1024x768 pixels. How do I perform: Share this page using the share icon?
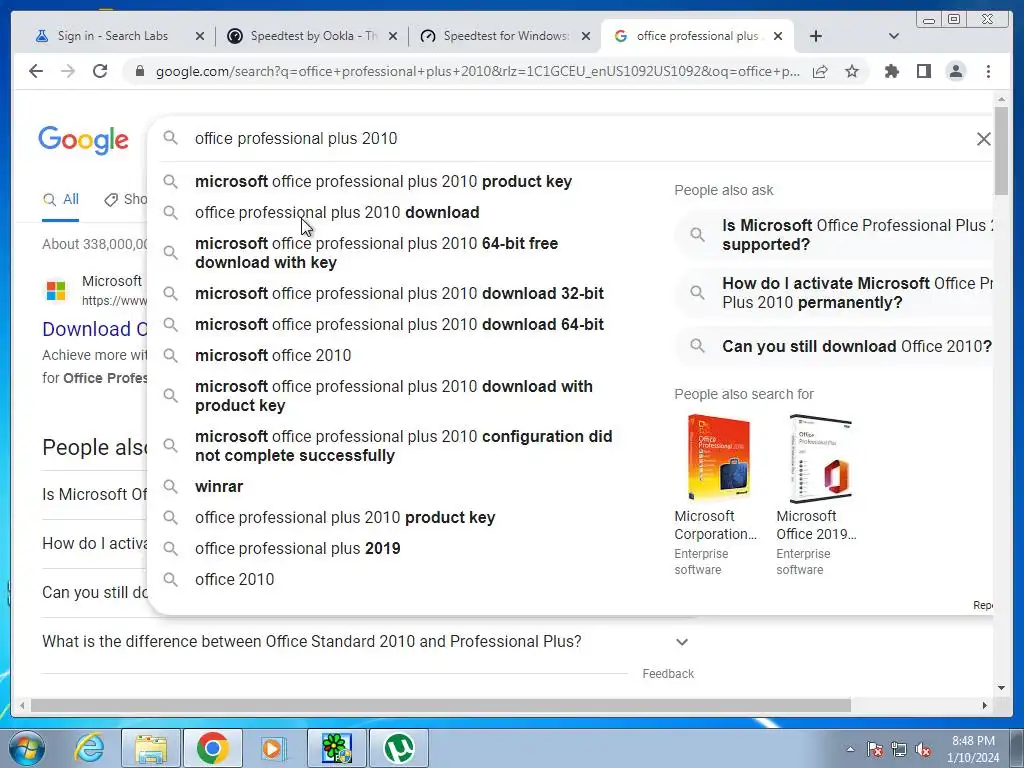[820, 71]
